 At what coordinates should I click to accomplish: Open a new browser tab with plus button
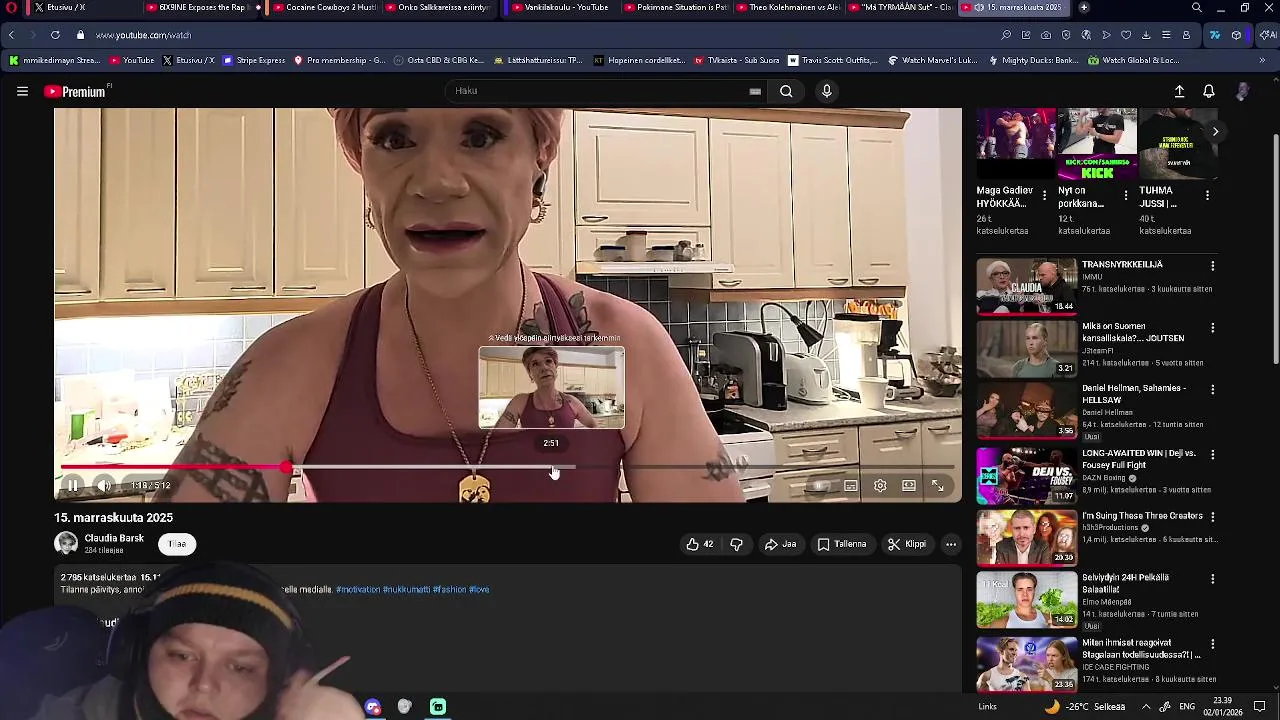[x=1083, y=7]
